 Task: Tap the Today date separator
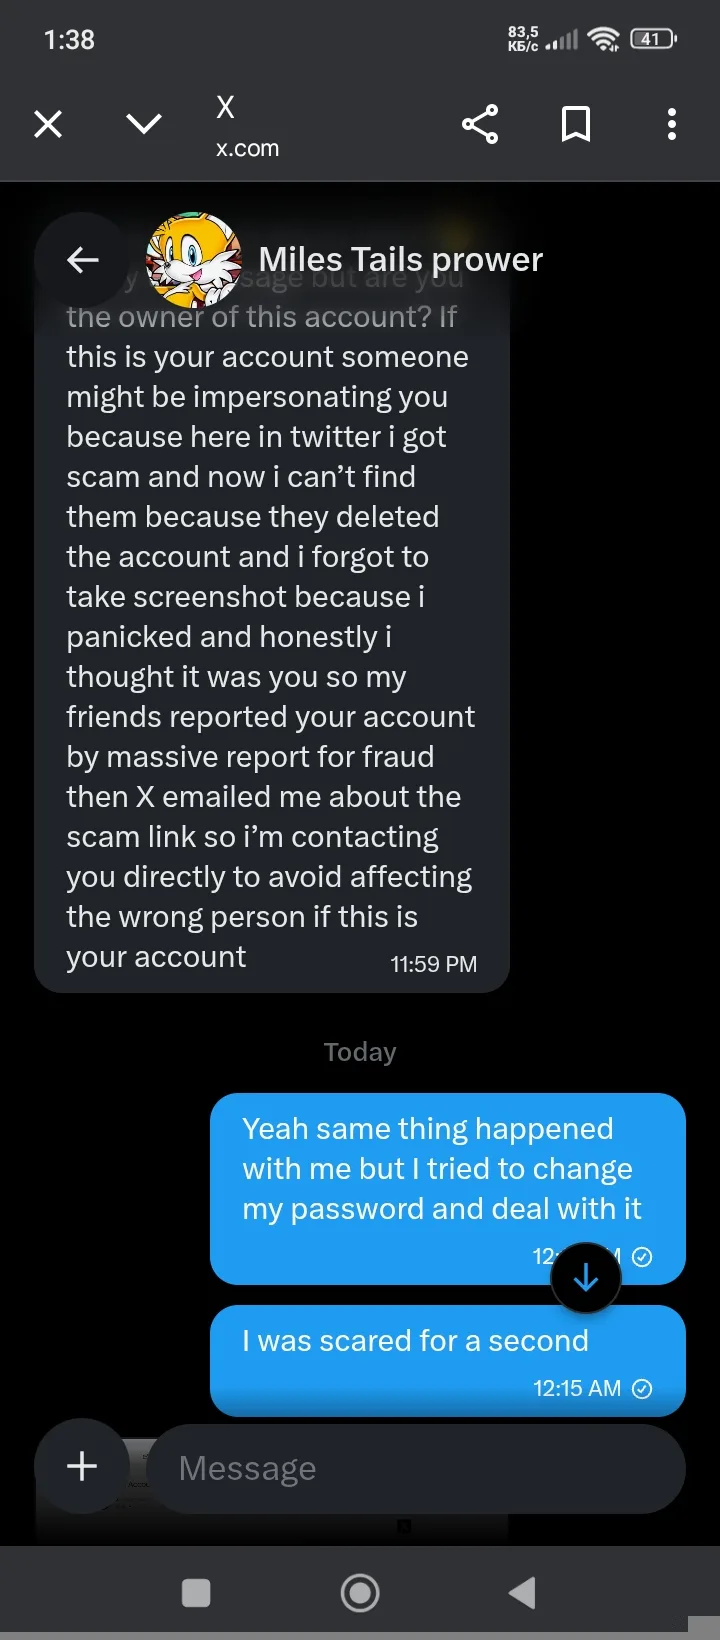click(x=360, y=1052)
